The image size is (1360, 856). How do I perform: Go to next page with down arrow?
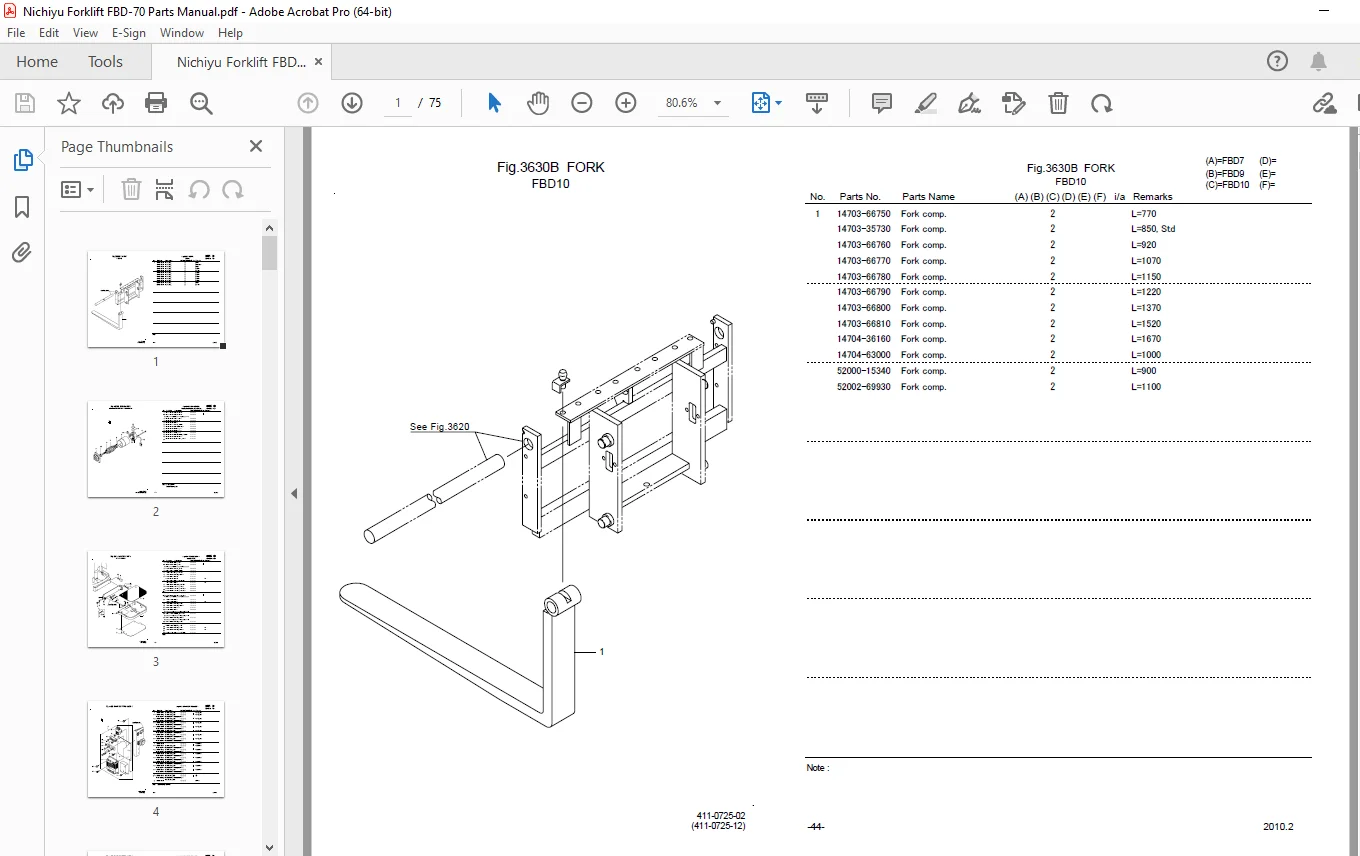pos(352,103)
